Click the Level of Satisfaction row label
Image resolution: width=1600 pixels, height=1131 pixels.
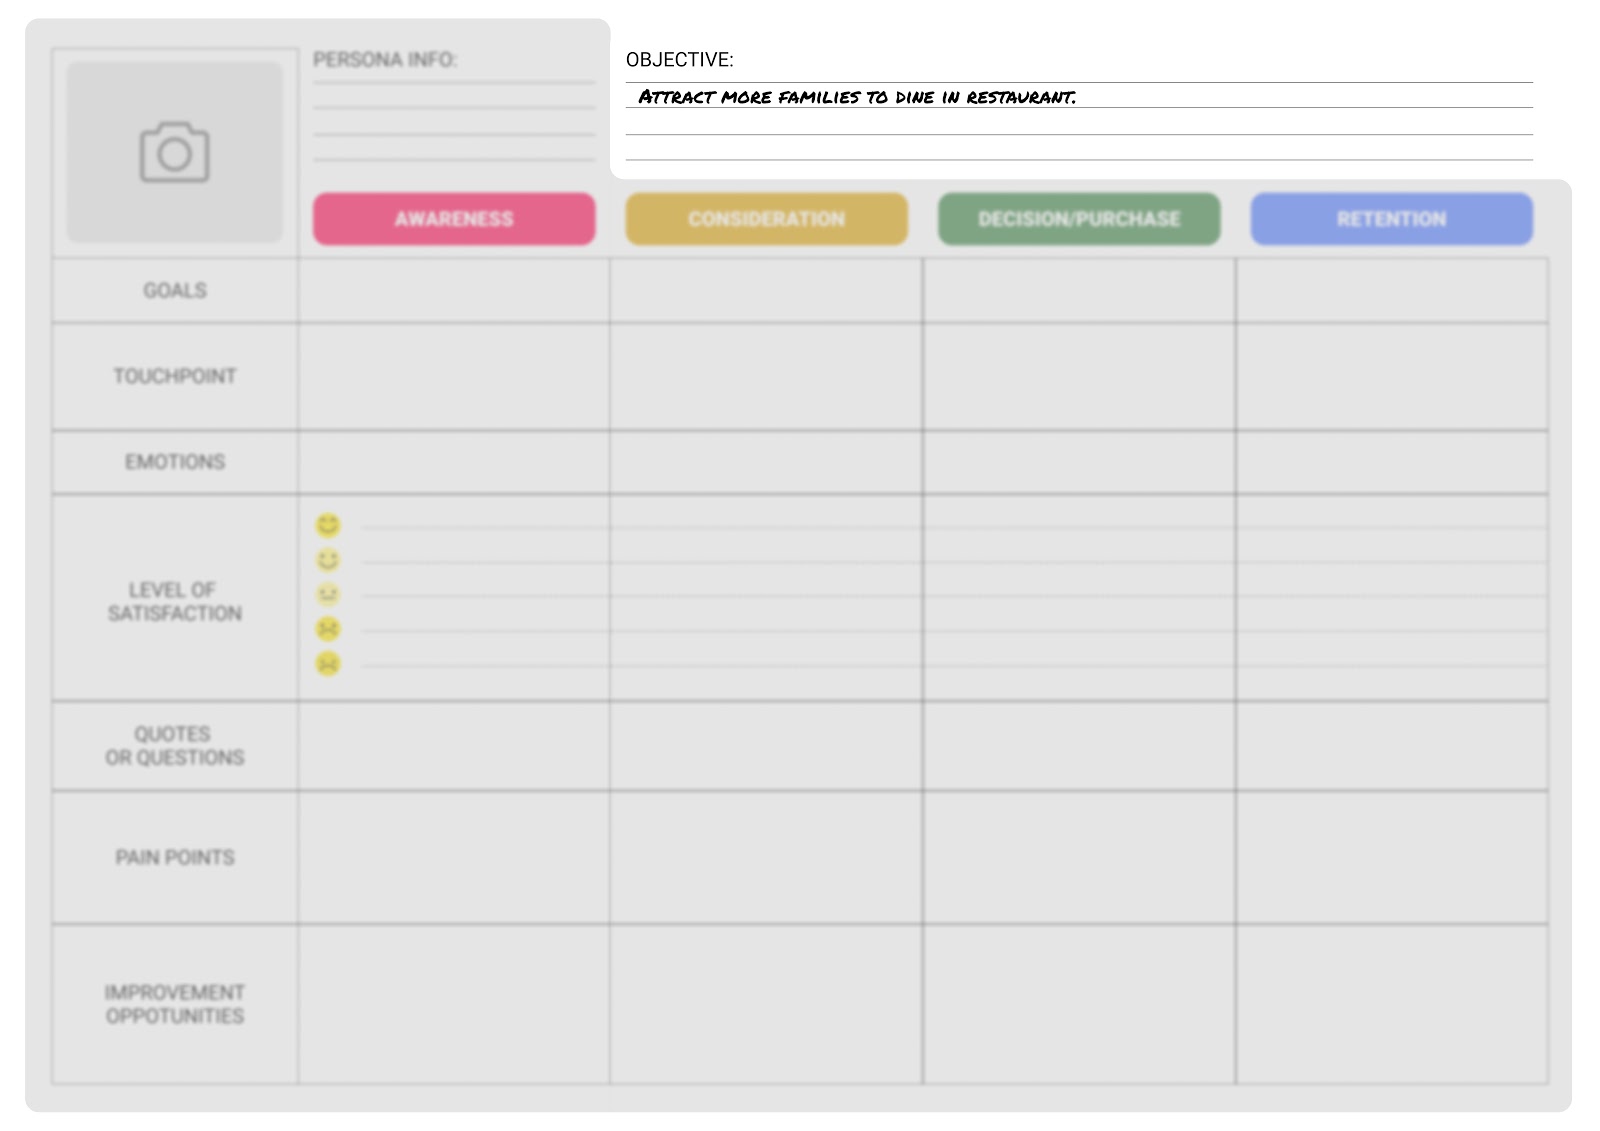[x=175, y=602]
